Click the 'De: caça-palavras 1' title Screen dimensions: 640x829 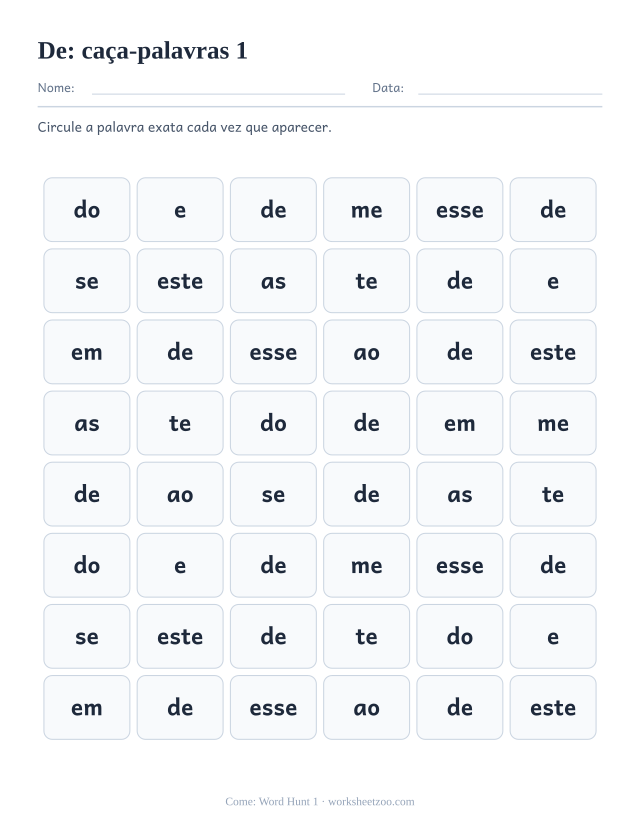coord(143,51)
